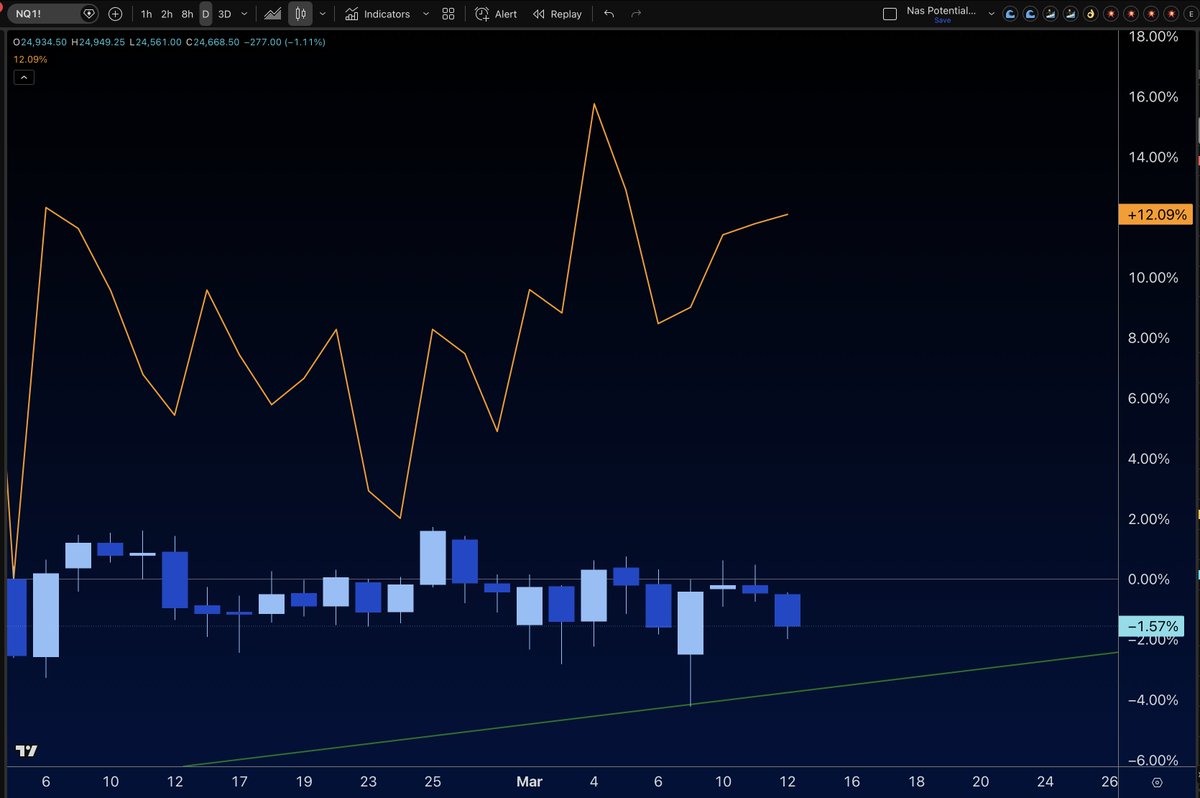This screenshot has height=798, width=1200.
Task: Click the 10.00% price axis label
Action: [1151, 278]
